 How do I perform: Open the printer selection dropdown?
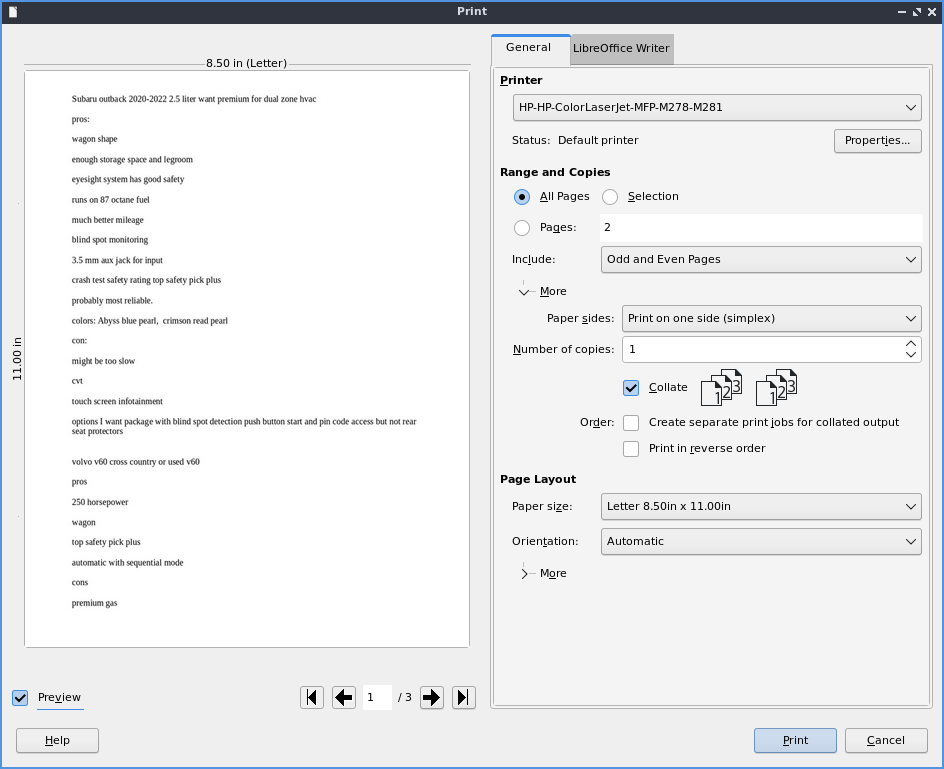pos(715,107)
